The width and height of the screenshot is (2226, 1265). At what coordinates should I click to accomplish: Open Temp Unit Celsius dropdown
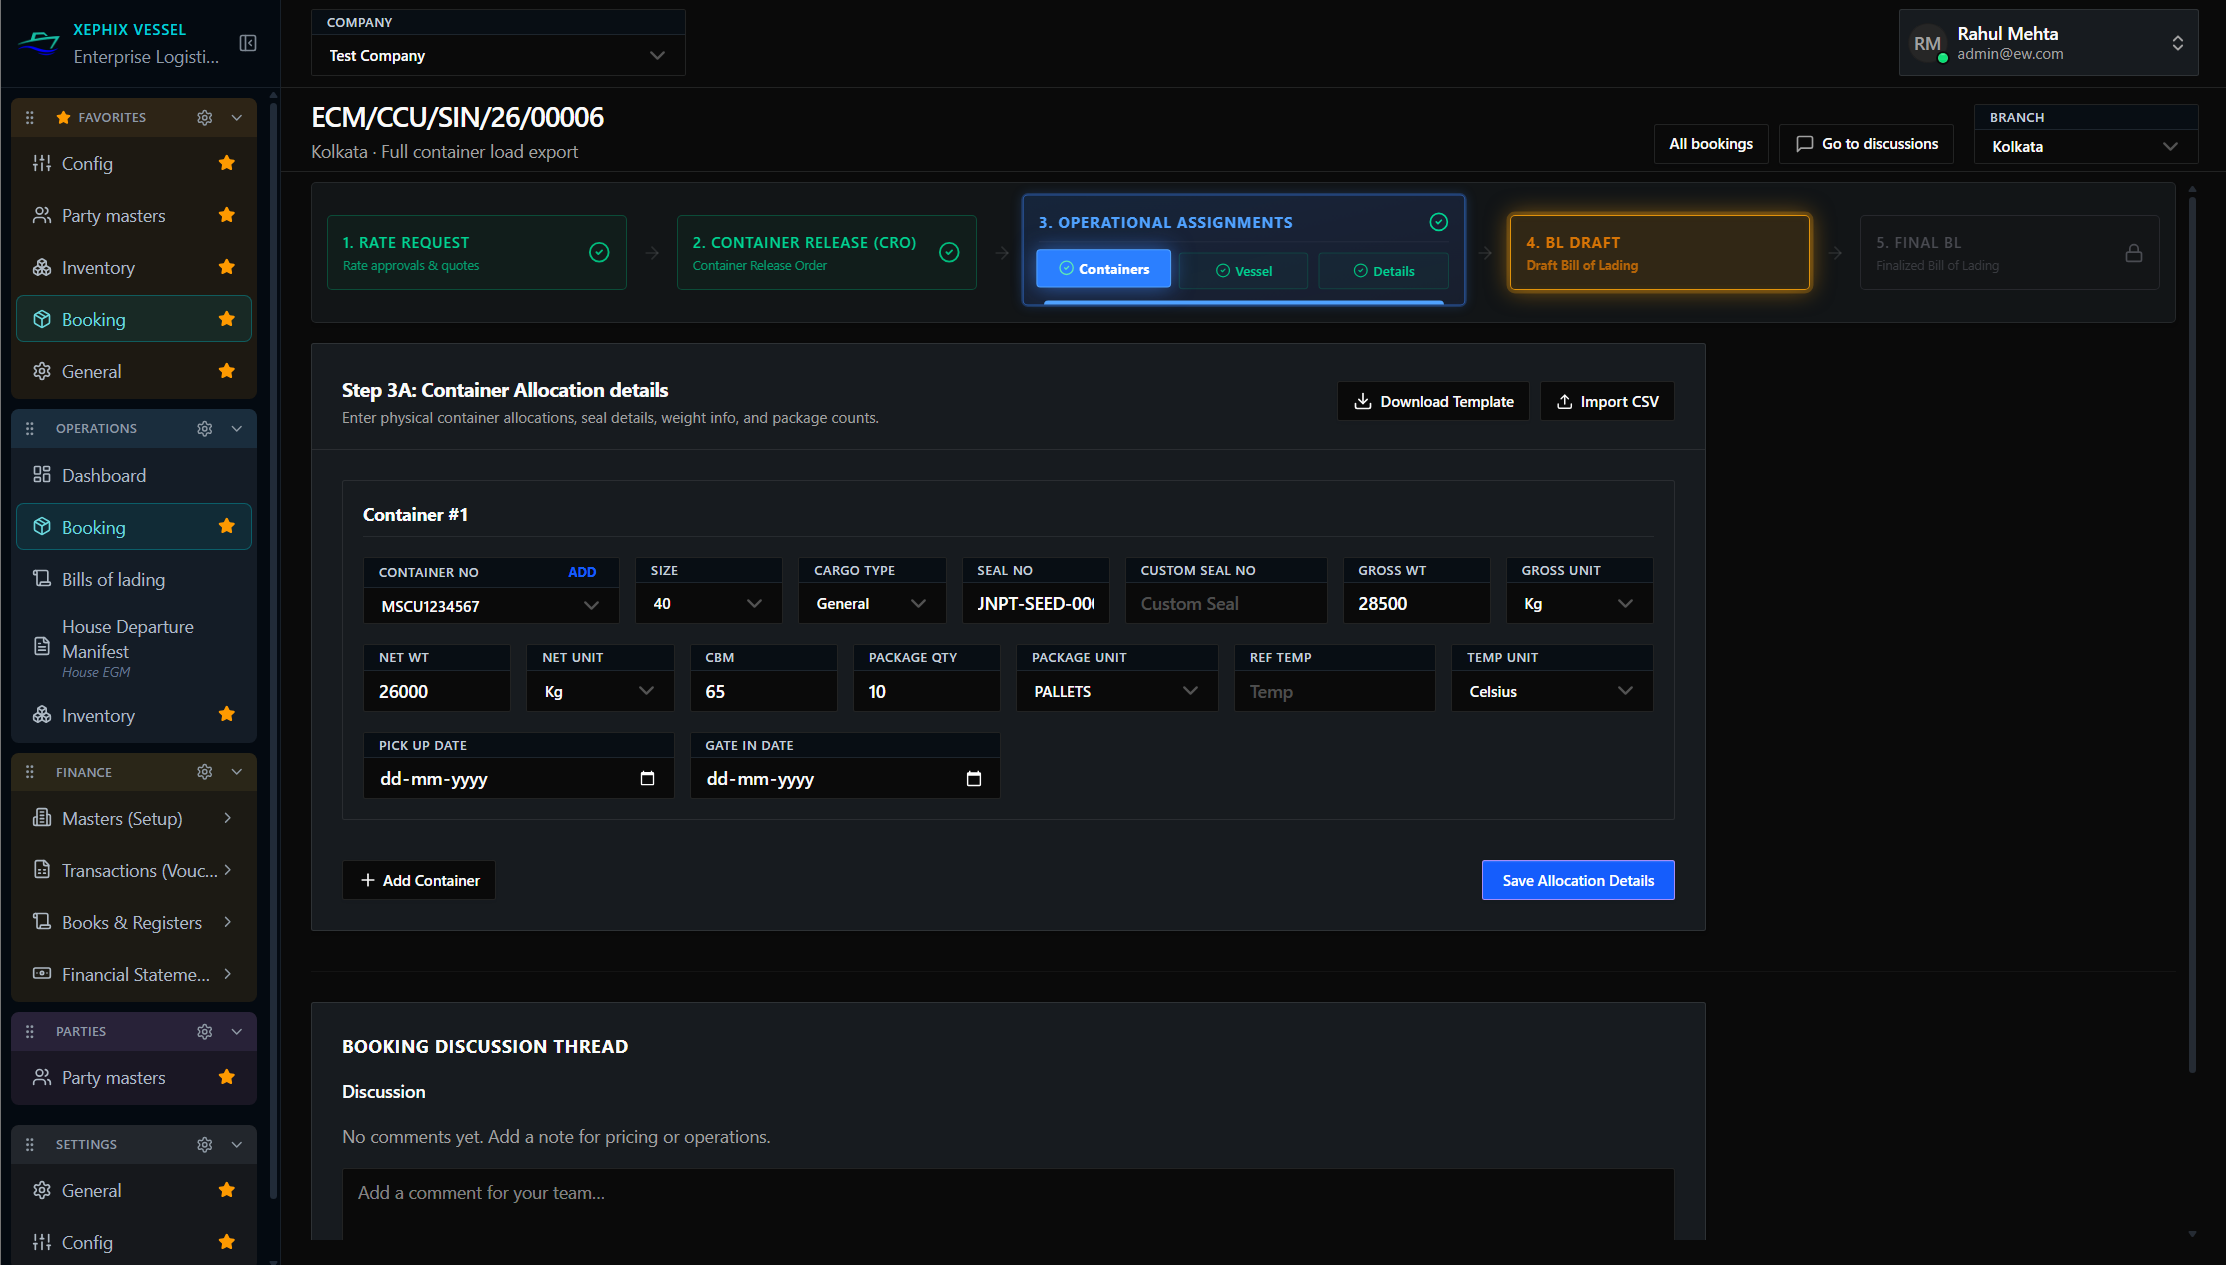1552,691
